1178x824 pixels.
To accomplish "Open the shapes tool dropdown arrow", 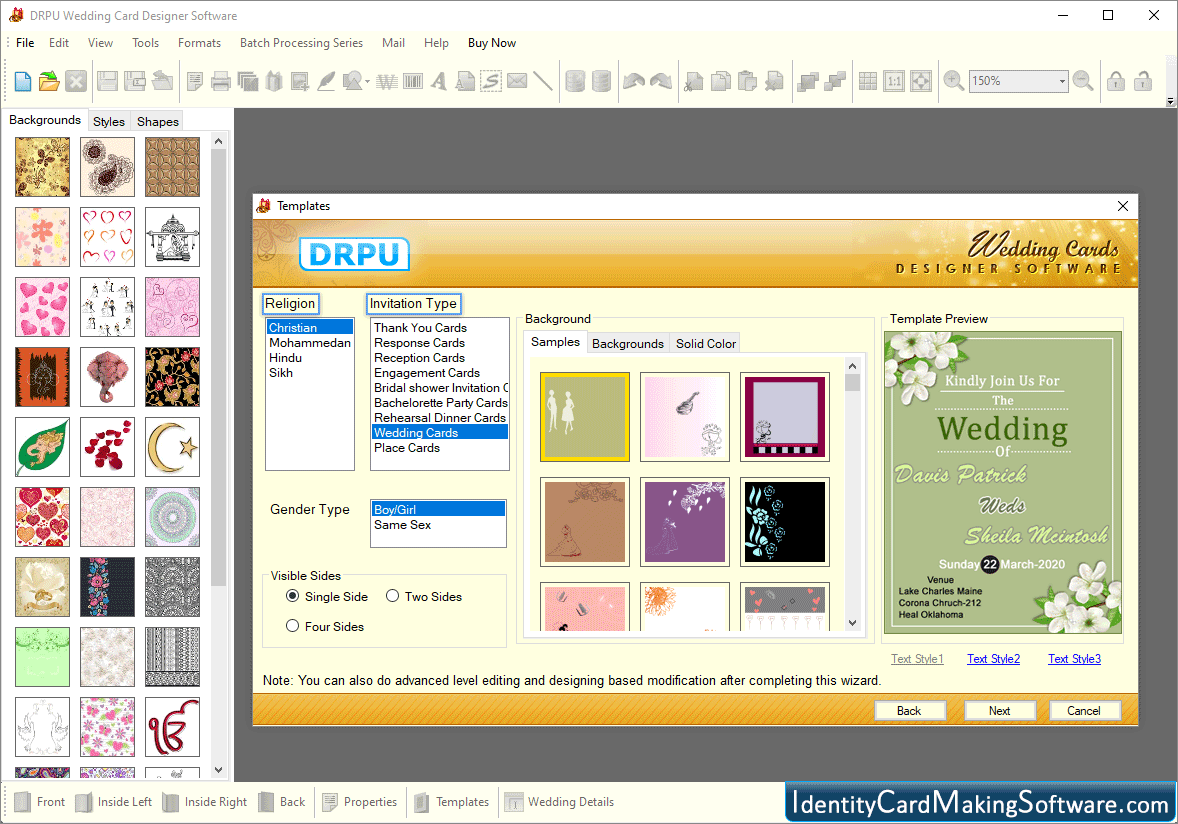I will point(367,81).
